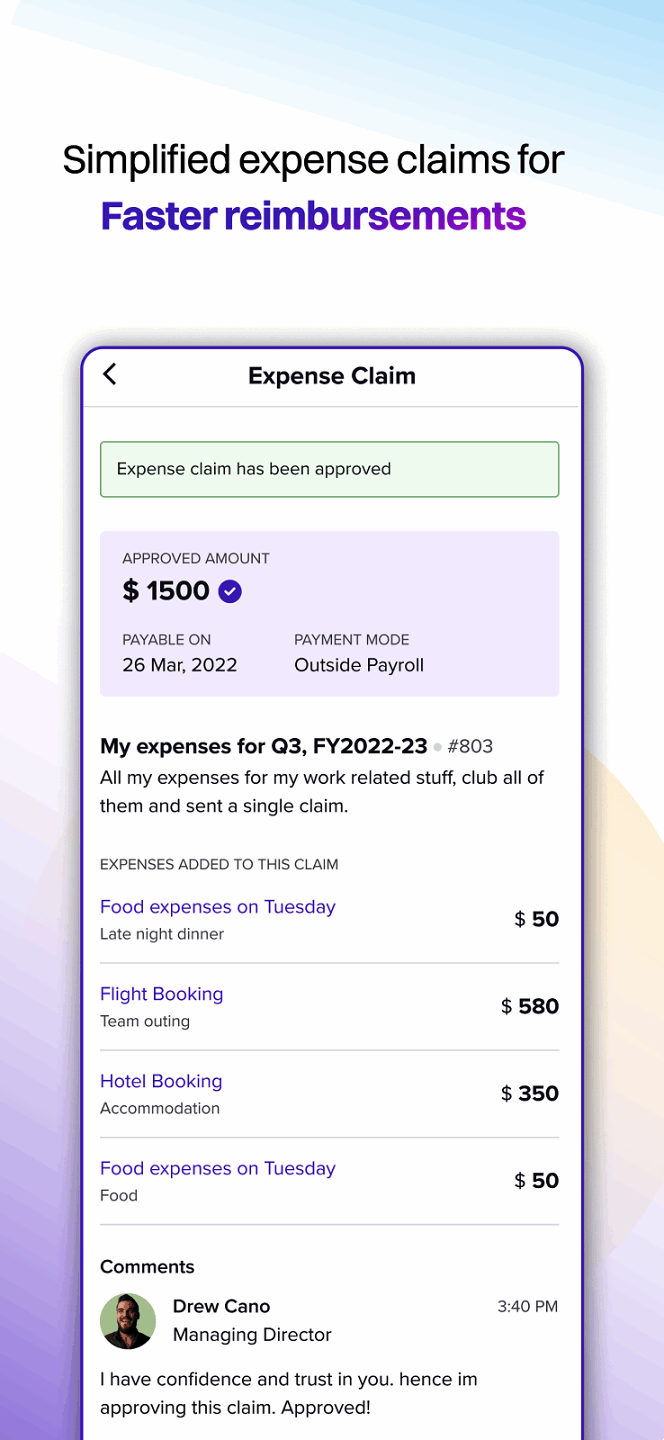Viewport: 664px width, 1440px height.
Task: Select the $ 1500 approved amount
Action: [166, 591]
